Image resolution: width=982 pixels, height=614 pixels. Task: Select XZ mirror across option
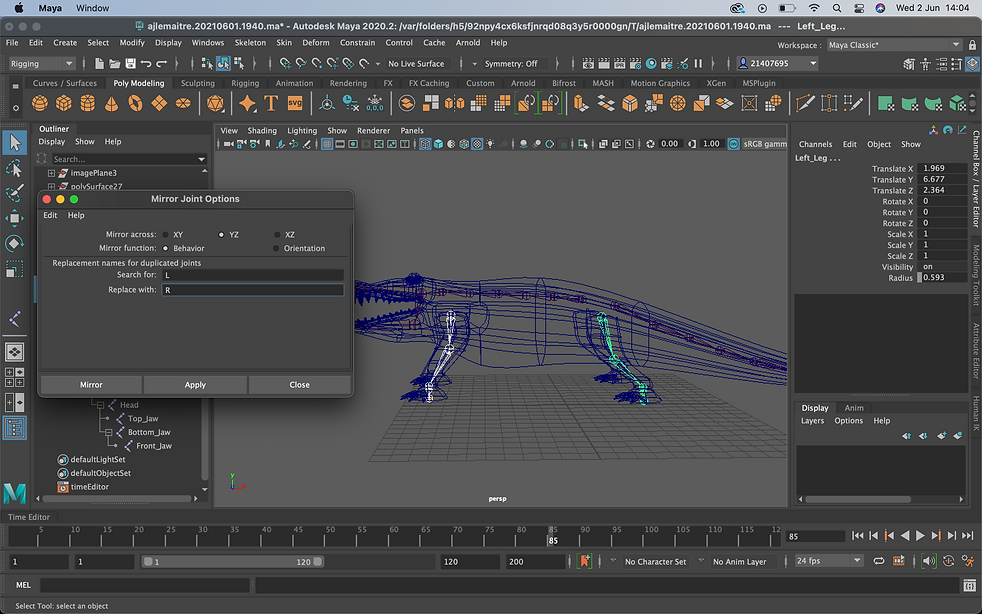(x=277, y=234)
